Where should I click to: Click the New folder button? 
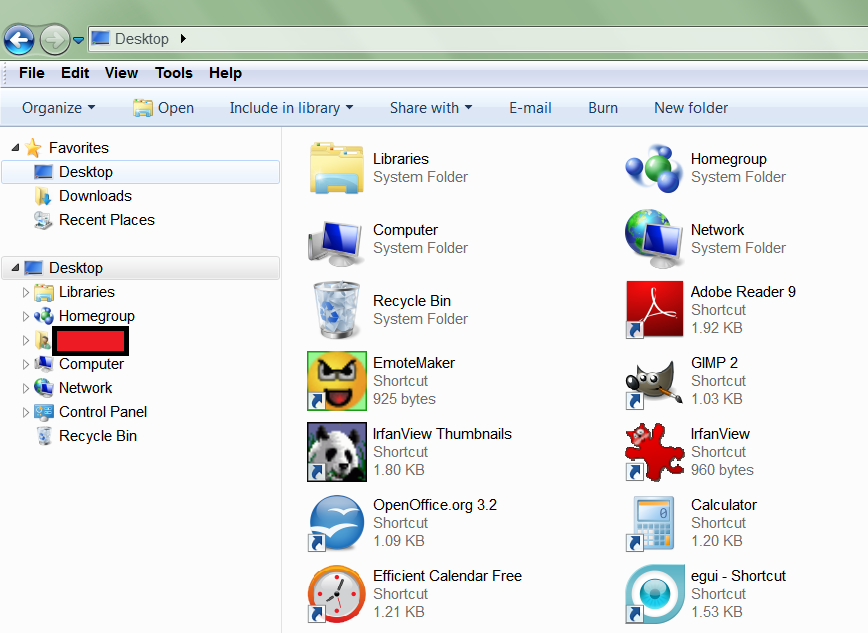pyautogui.click(x=691, y=108)
